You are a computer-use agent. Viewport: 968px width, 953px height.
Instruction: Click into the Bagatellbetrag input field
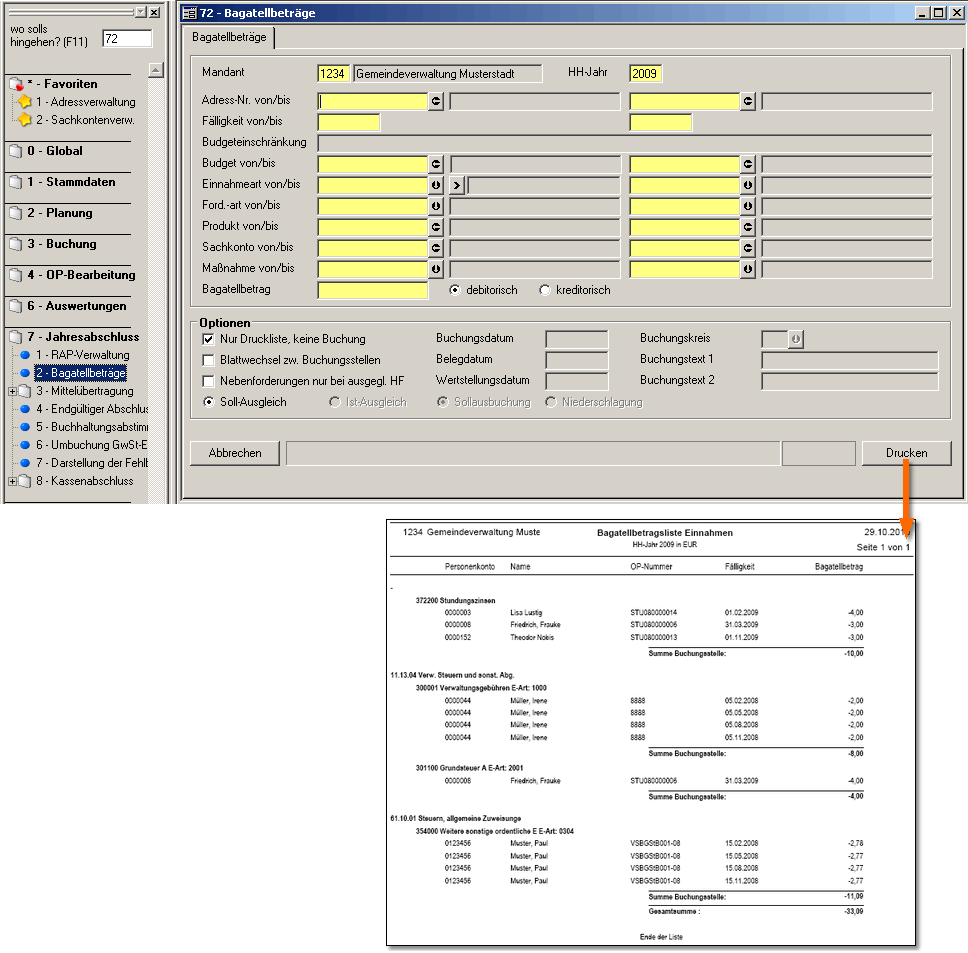(372, 290)
